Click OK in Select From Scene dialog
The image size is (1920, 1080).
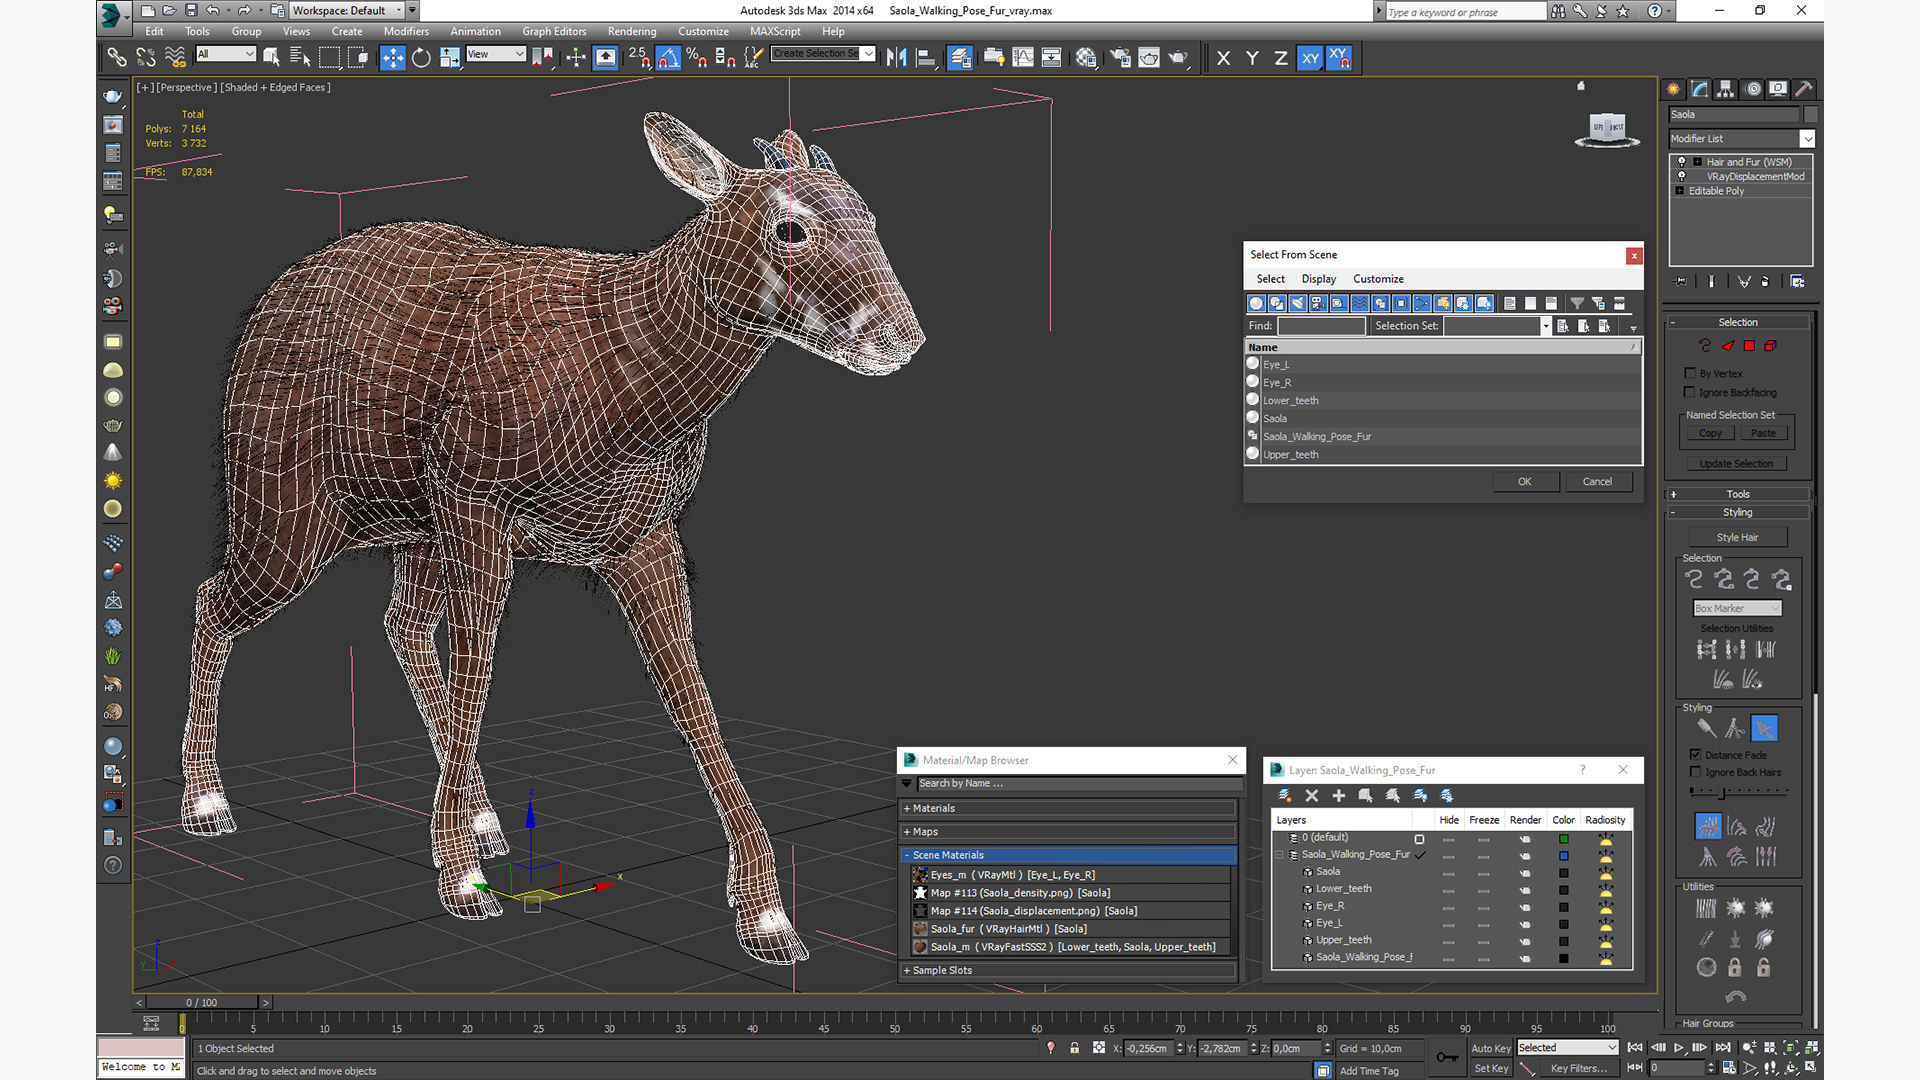tap(1524, 482)
